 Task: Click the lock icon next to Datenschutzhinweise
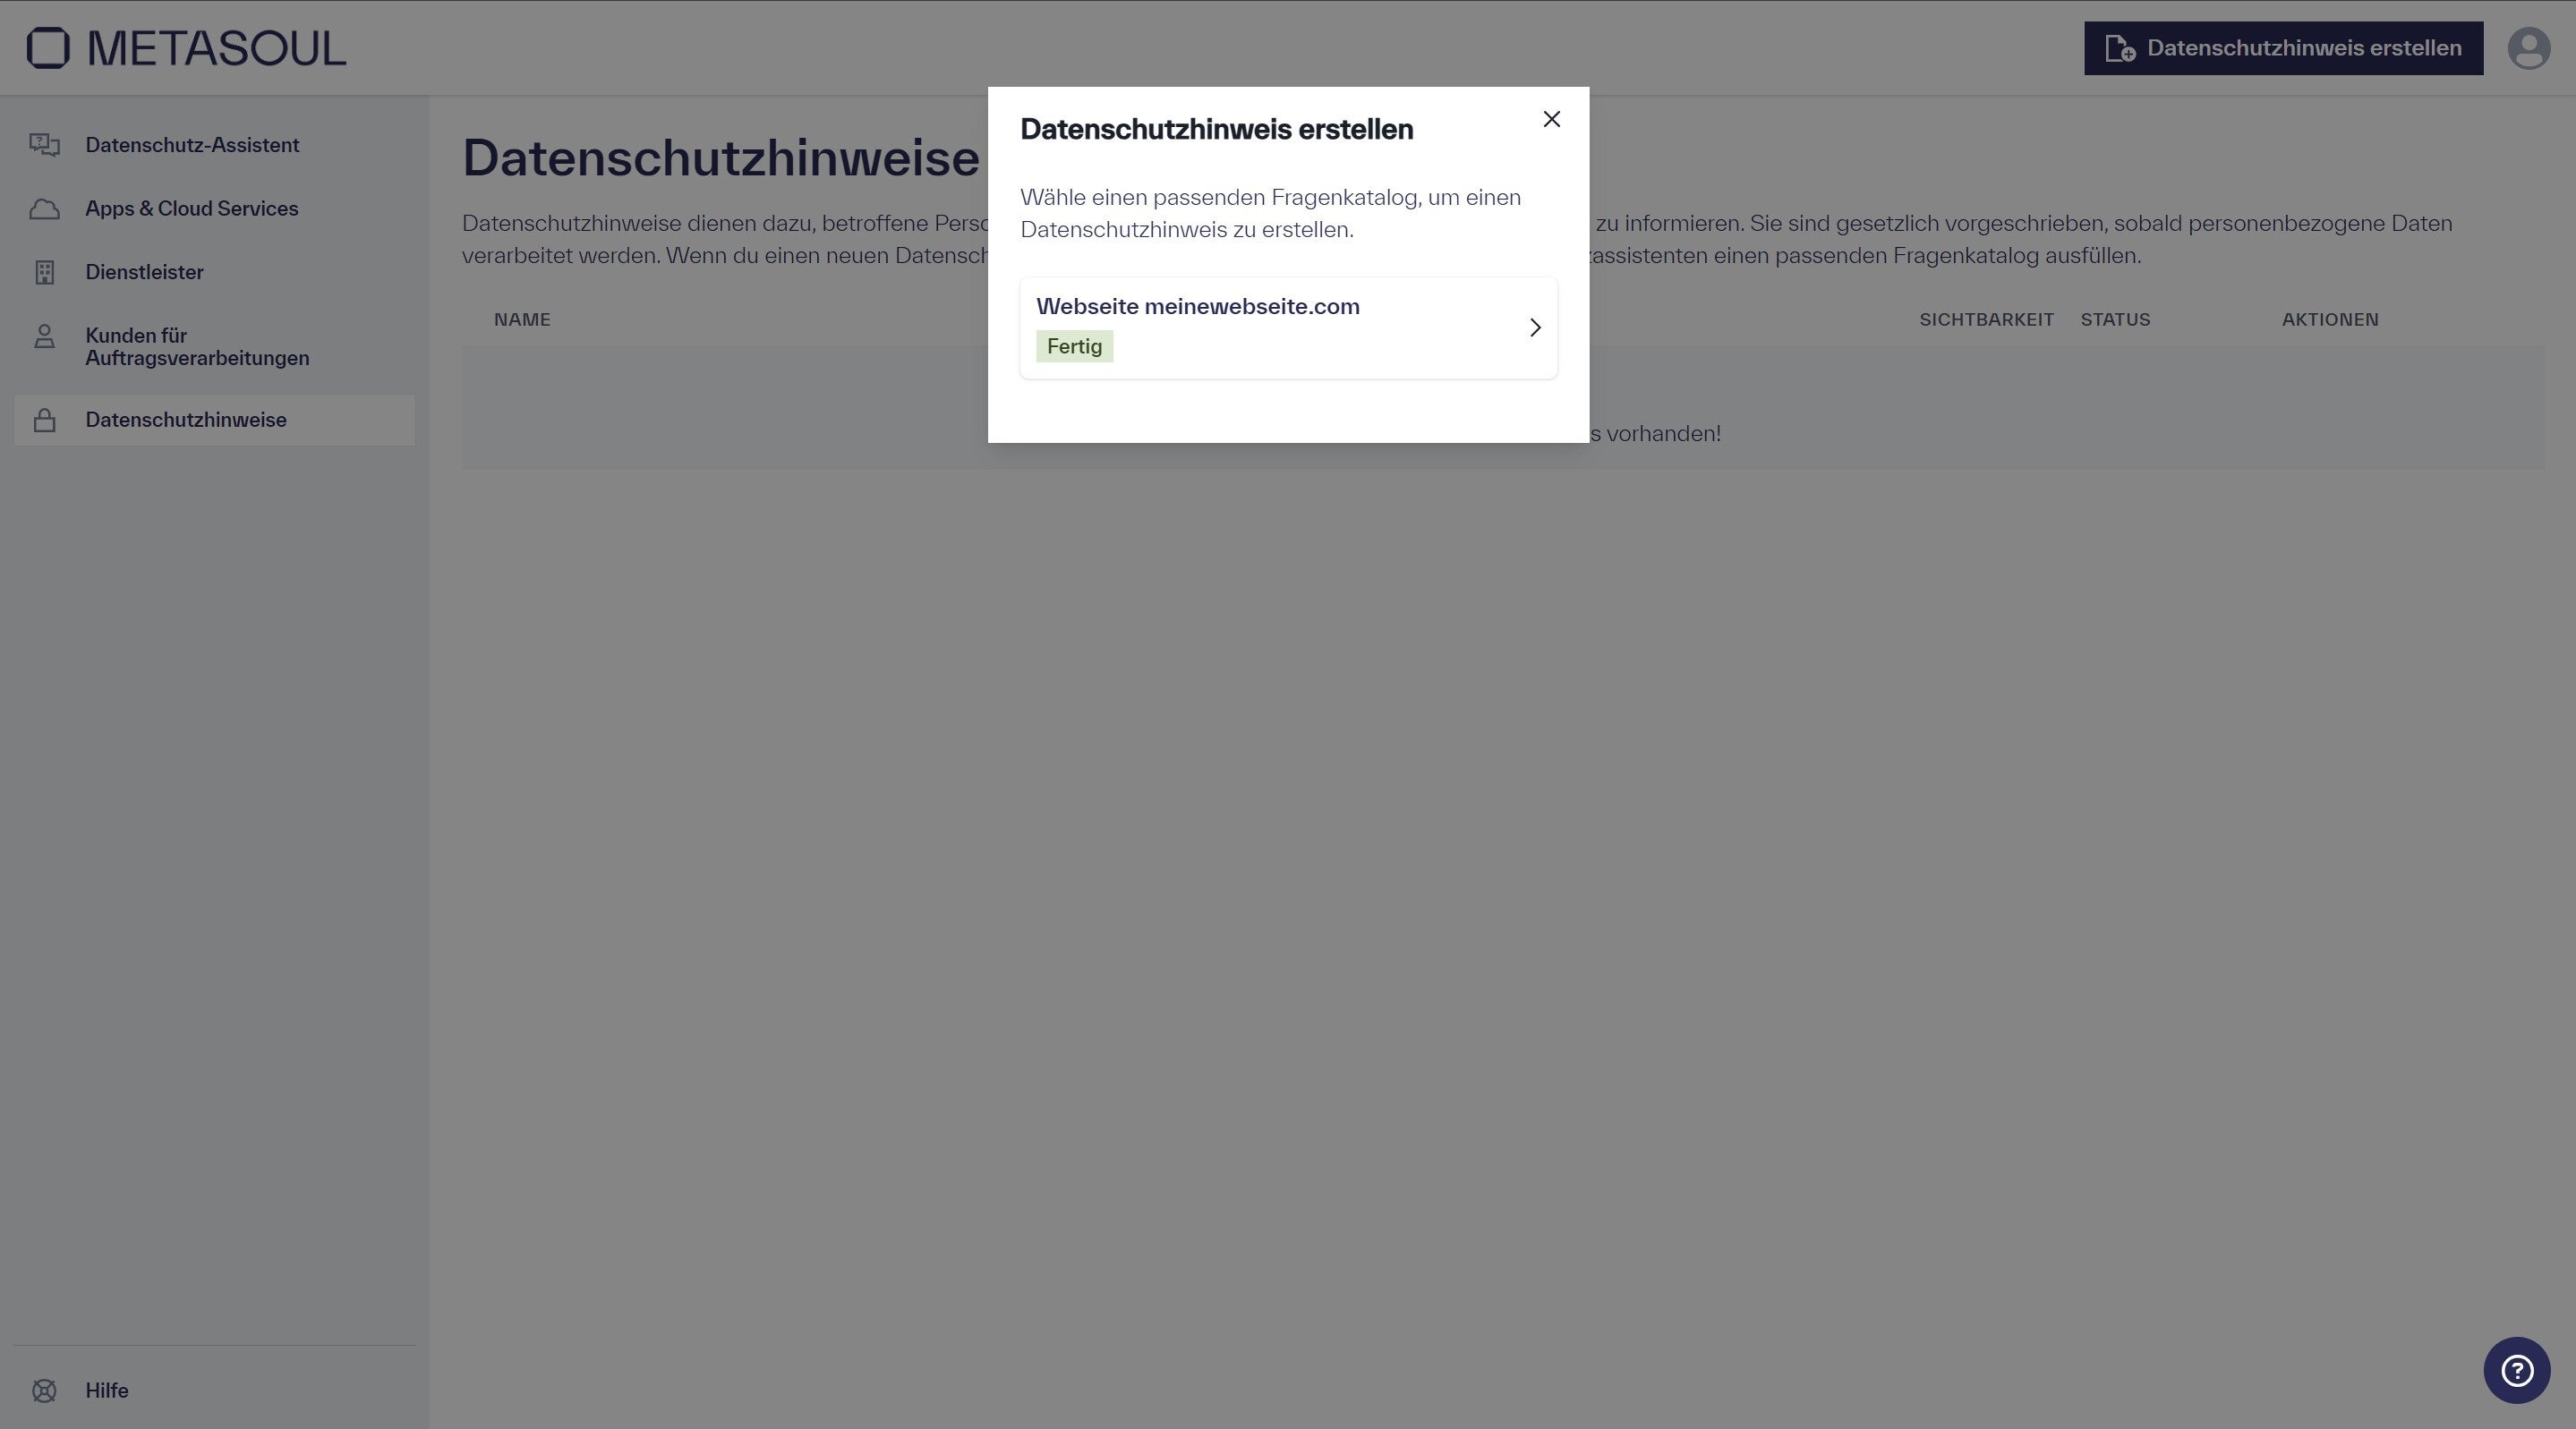tap(45, 420)
